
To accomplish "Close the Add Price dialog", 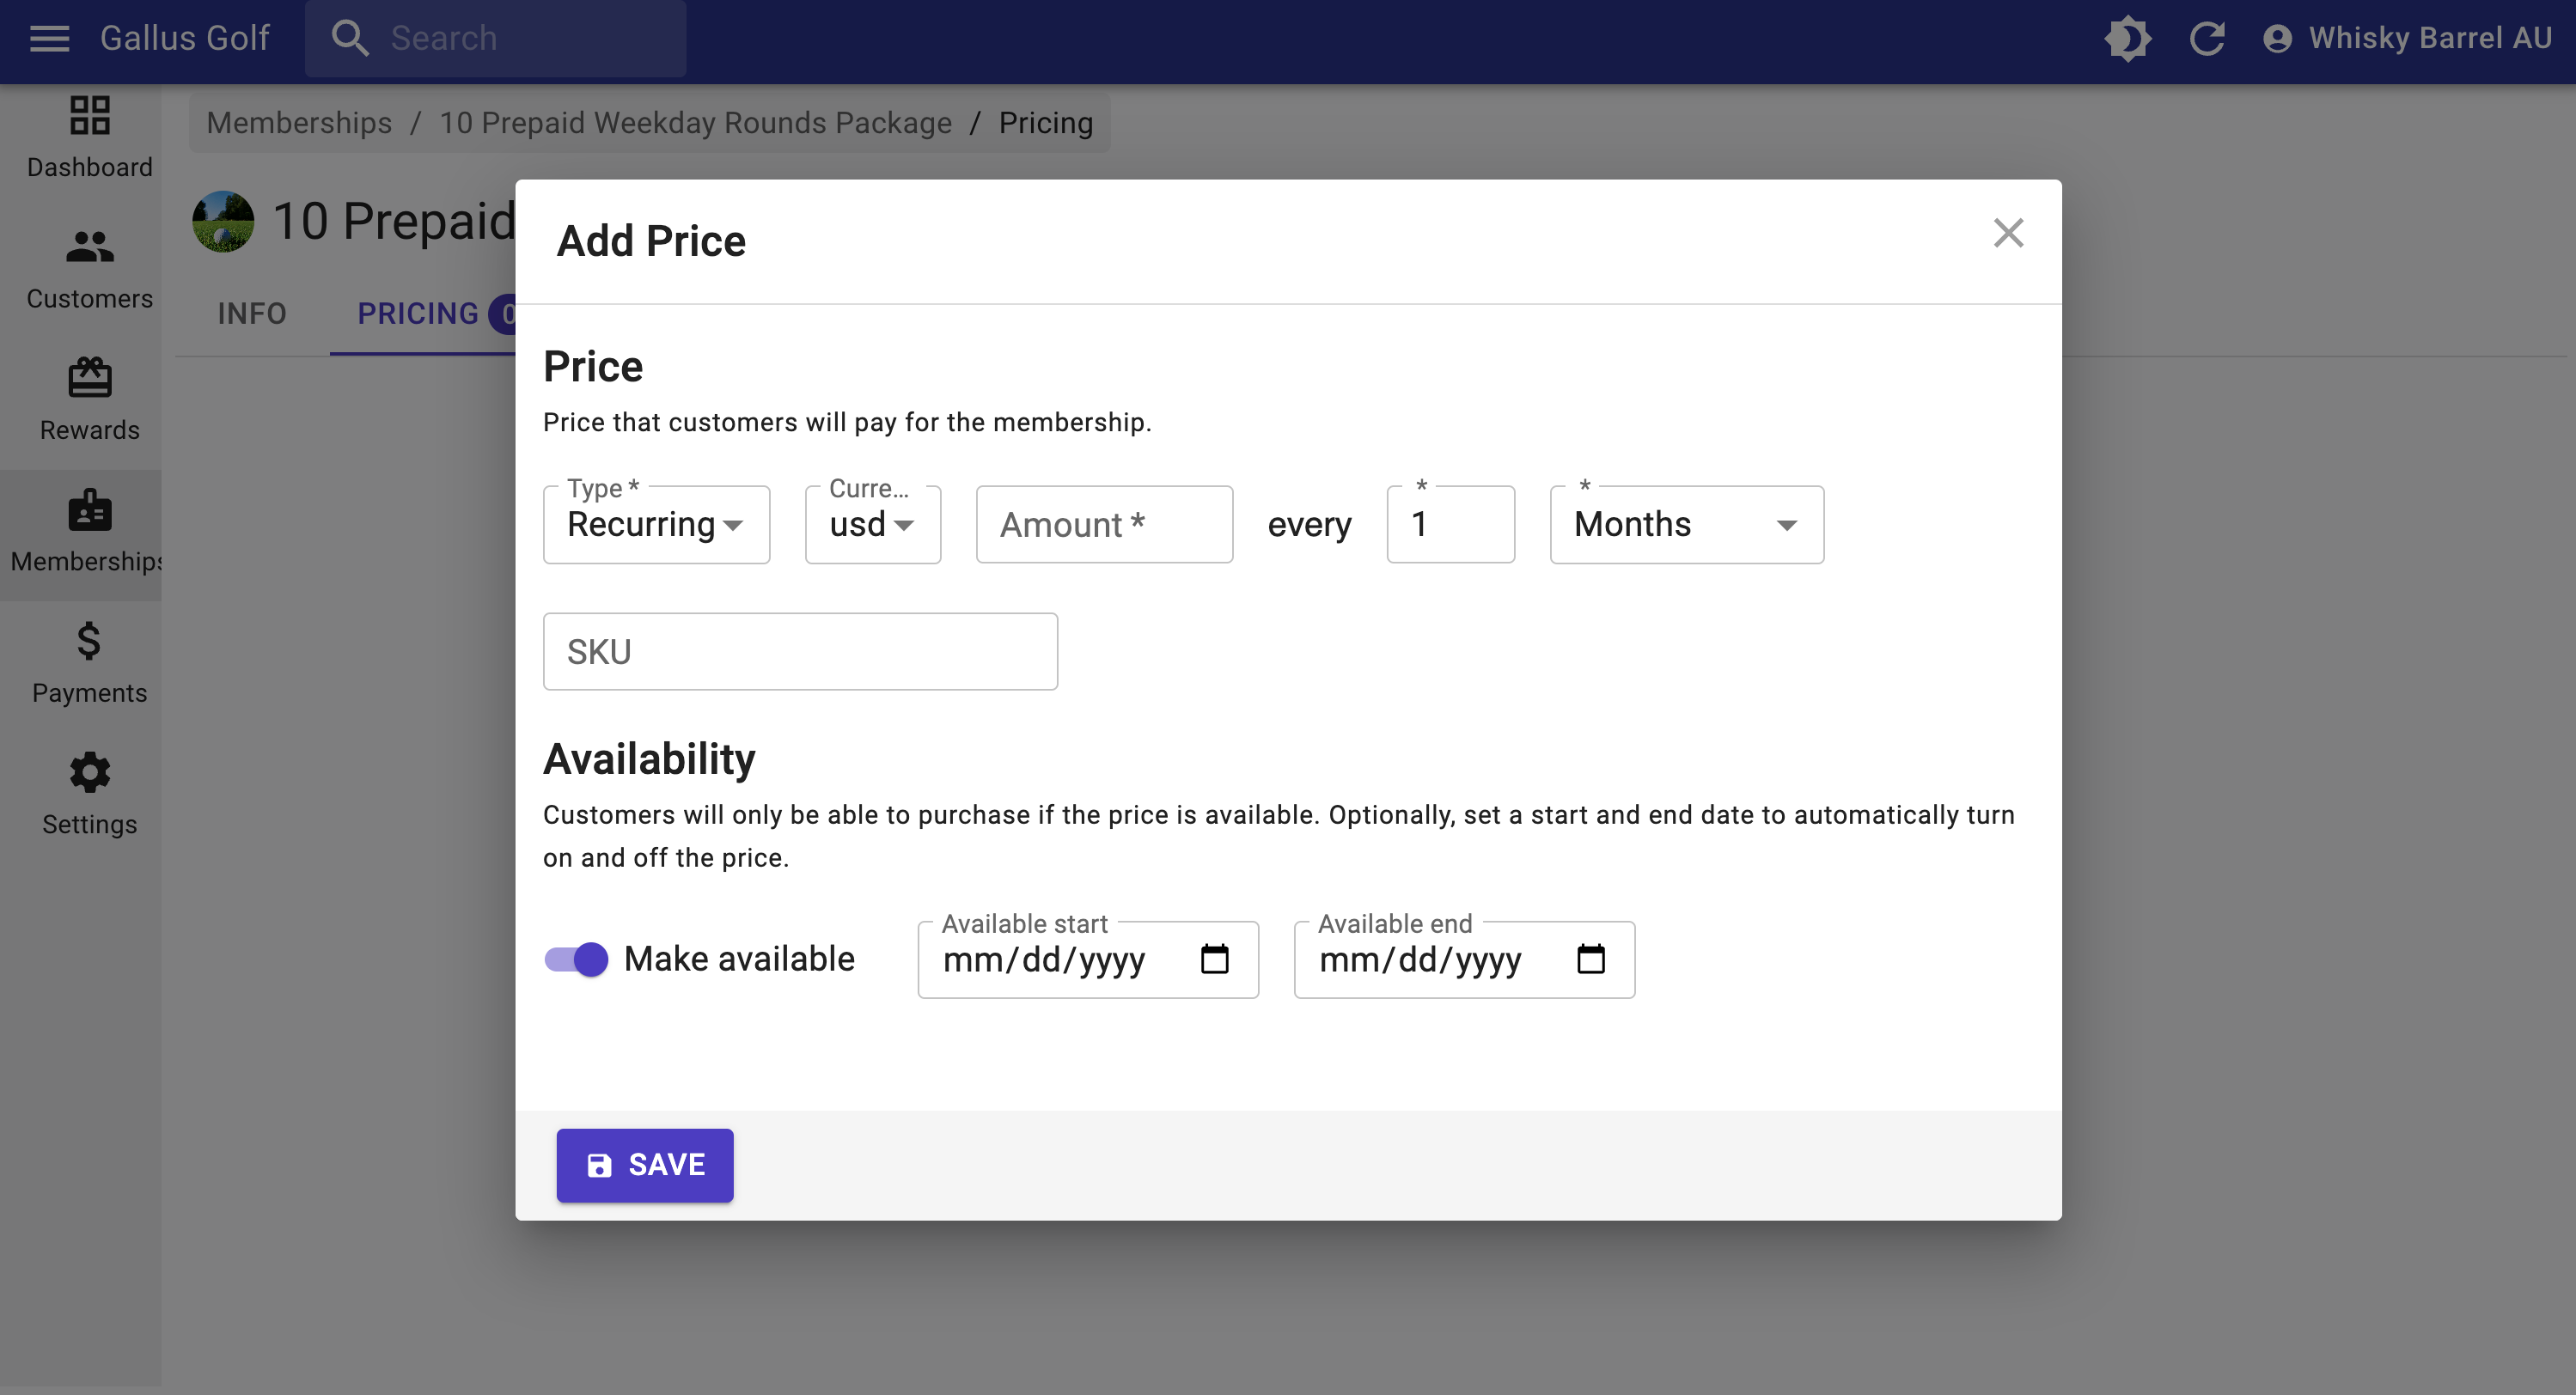I will 2008,233.
